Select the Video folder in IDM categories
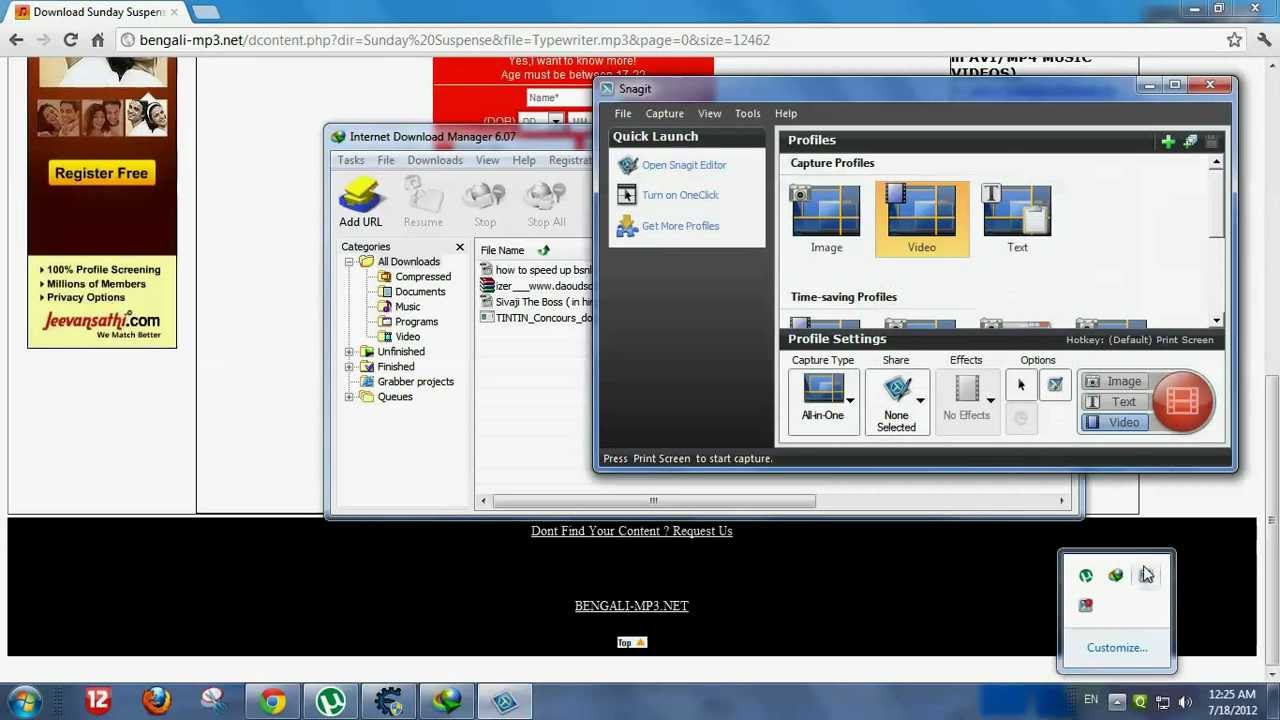 coord(399,337)
